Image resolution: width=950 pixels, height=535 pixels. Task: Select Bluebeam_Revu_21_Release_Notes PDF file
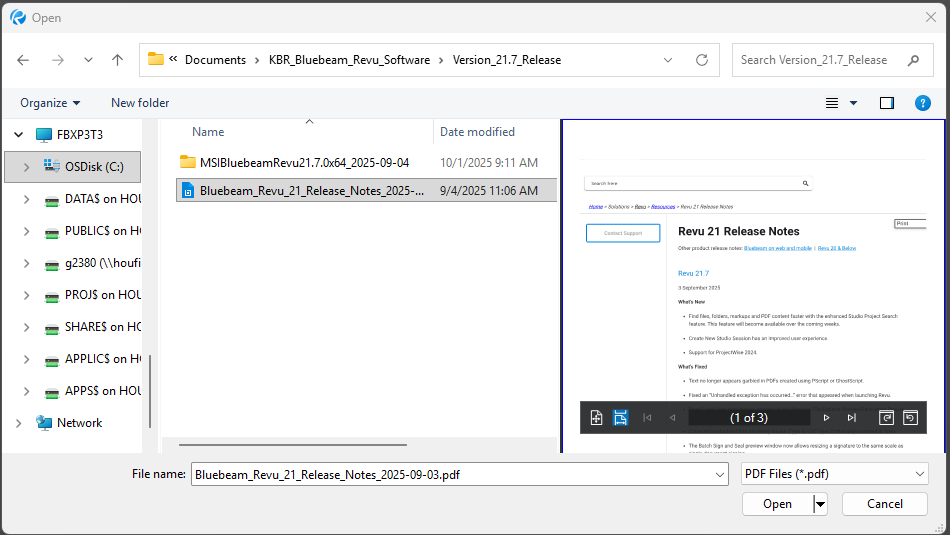(366, 190)
